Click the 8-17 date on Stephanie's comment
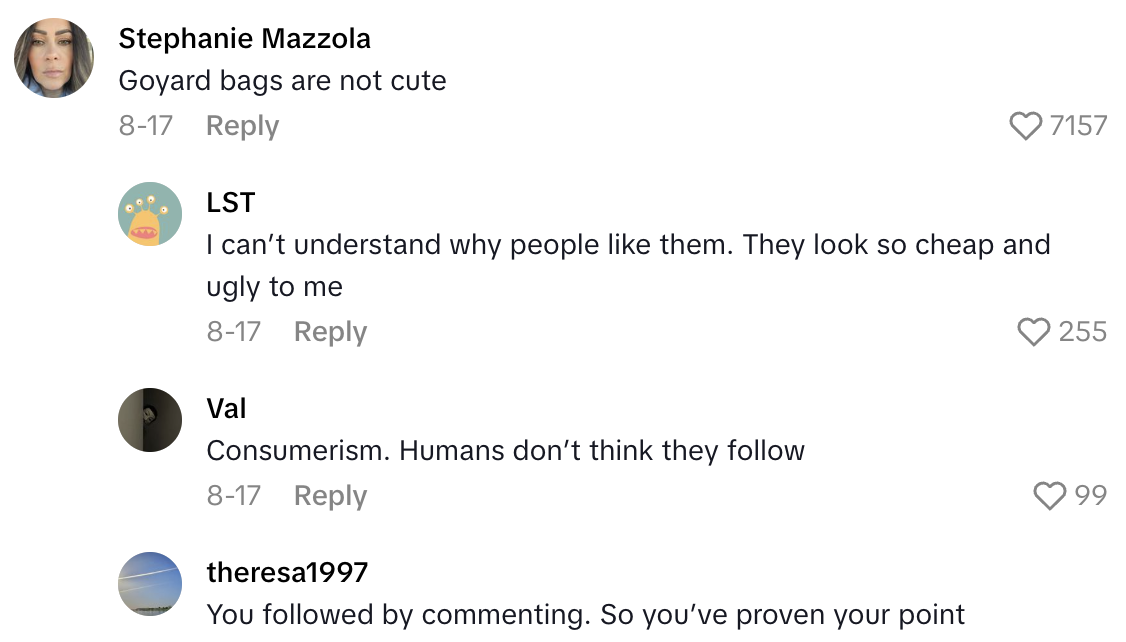Viewport: 1126px width, 642px height. click(x=146, y=126)
